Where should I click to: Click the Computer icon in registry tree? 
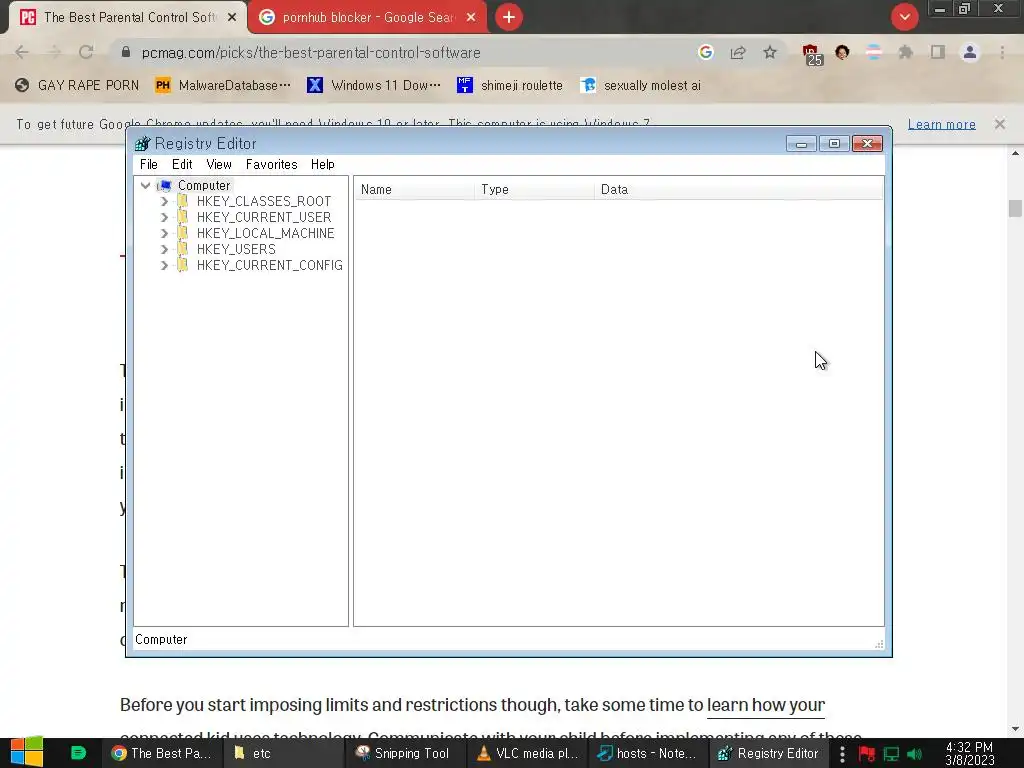coord(165,185)
